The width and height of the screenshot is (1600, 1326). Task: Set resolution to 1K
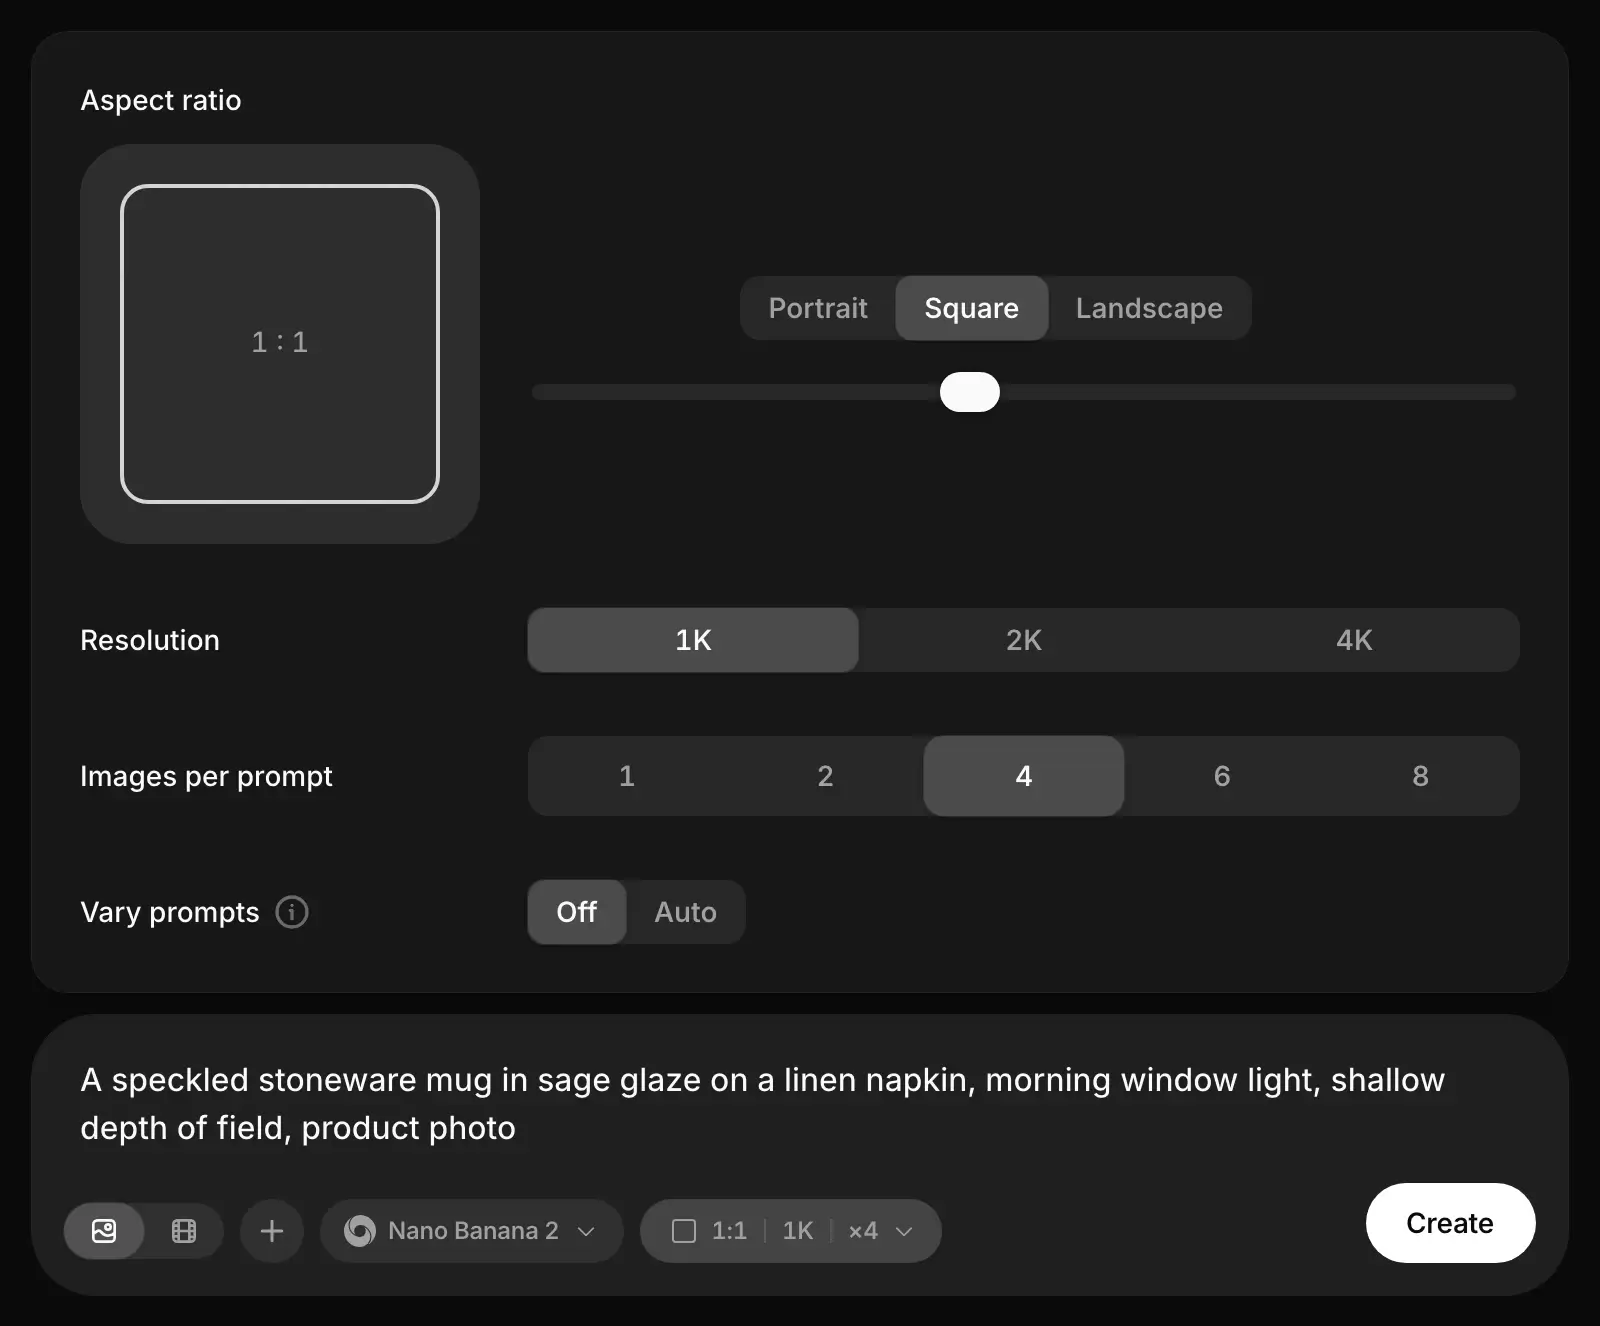click(x=693, y=640)
